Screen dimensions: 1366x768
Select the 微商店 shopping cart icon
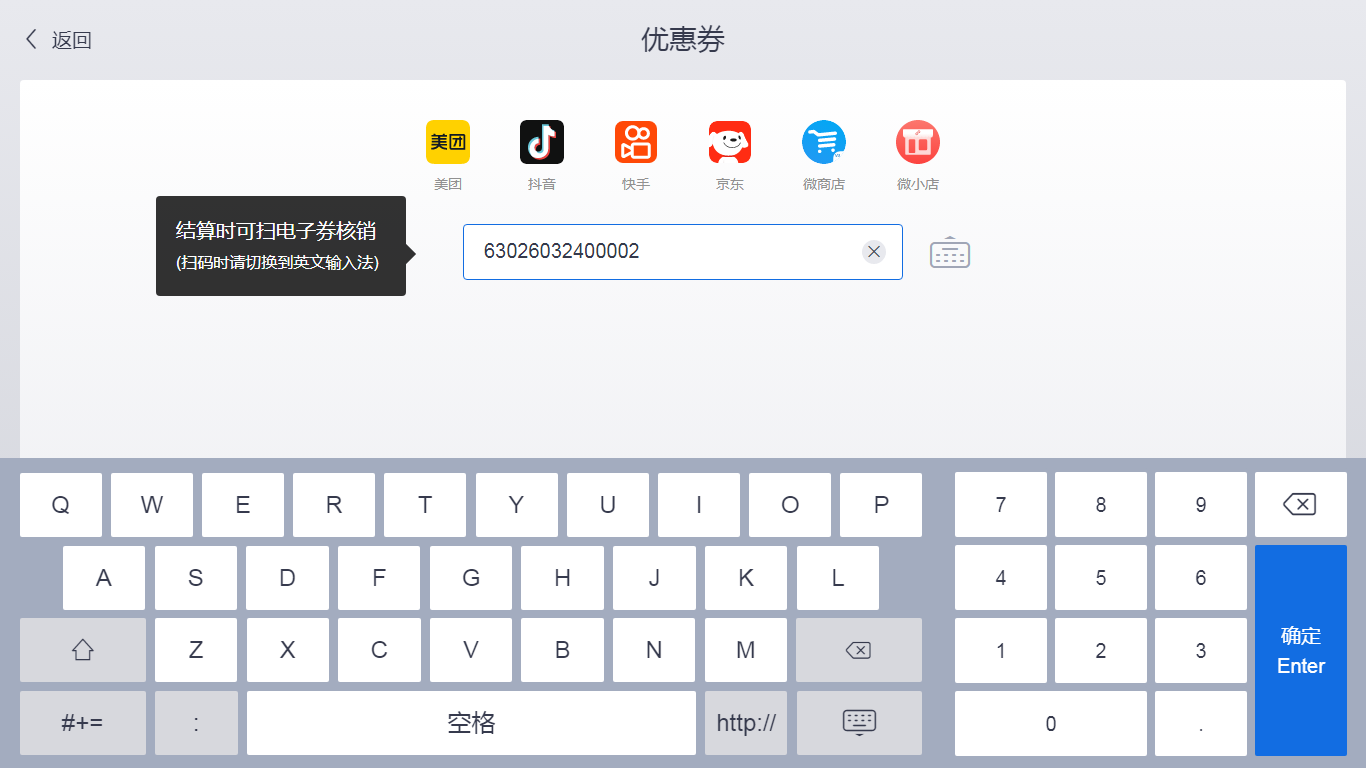[824, 142]
